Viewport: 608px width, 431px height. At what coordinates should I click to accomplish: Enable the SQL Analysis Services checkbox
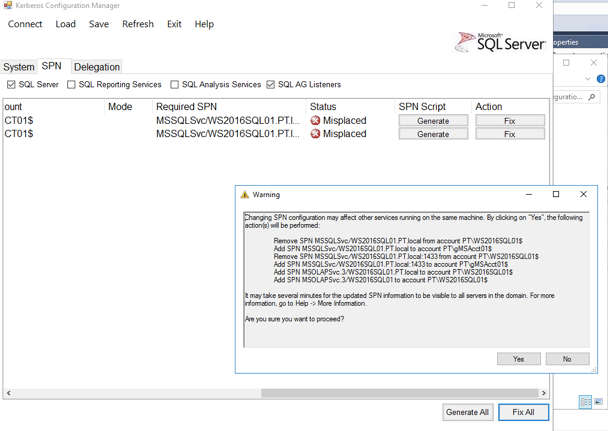(174, 85)
